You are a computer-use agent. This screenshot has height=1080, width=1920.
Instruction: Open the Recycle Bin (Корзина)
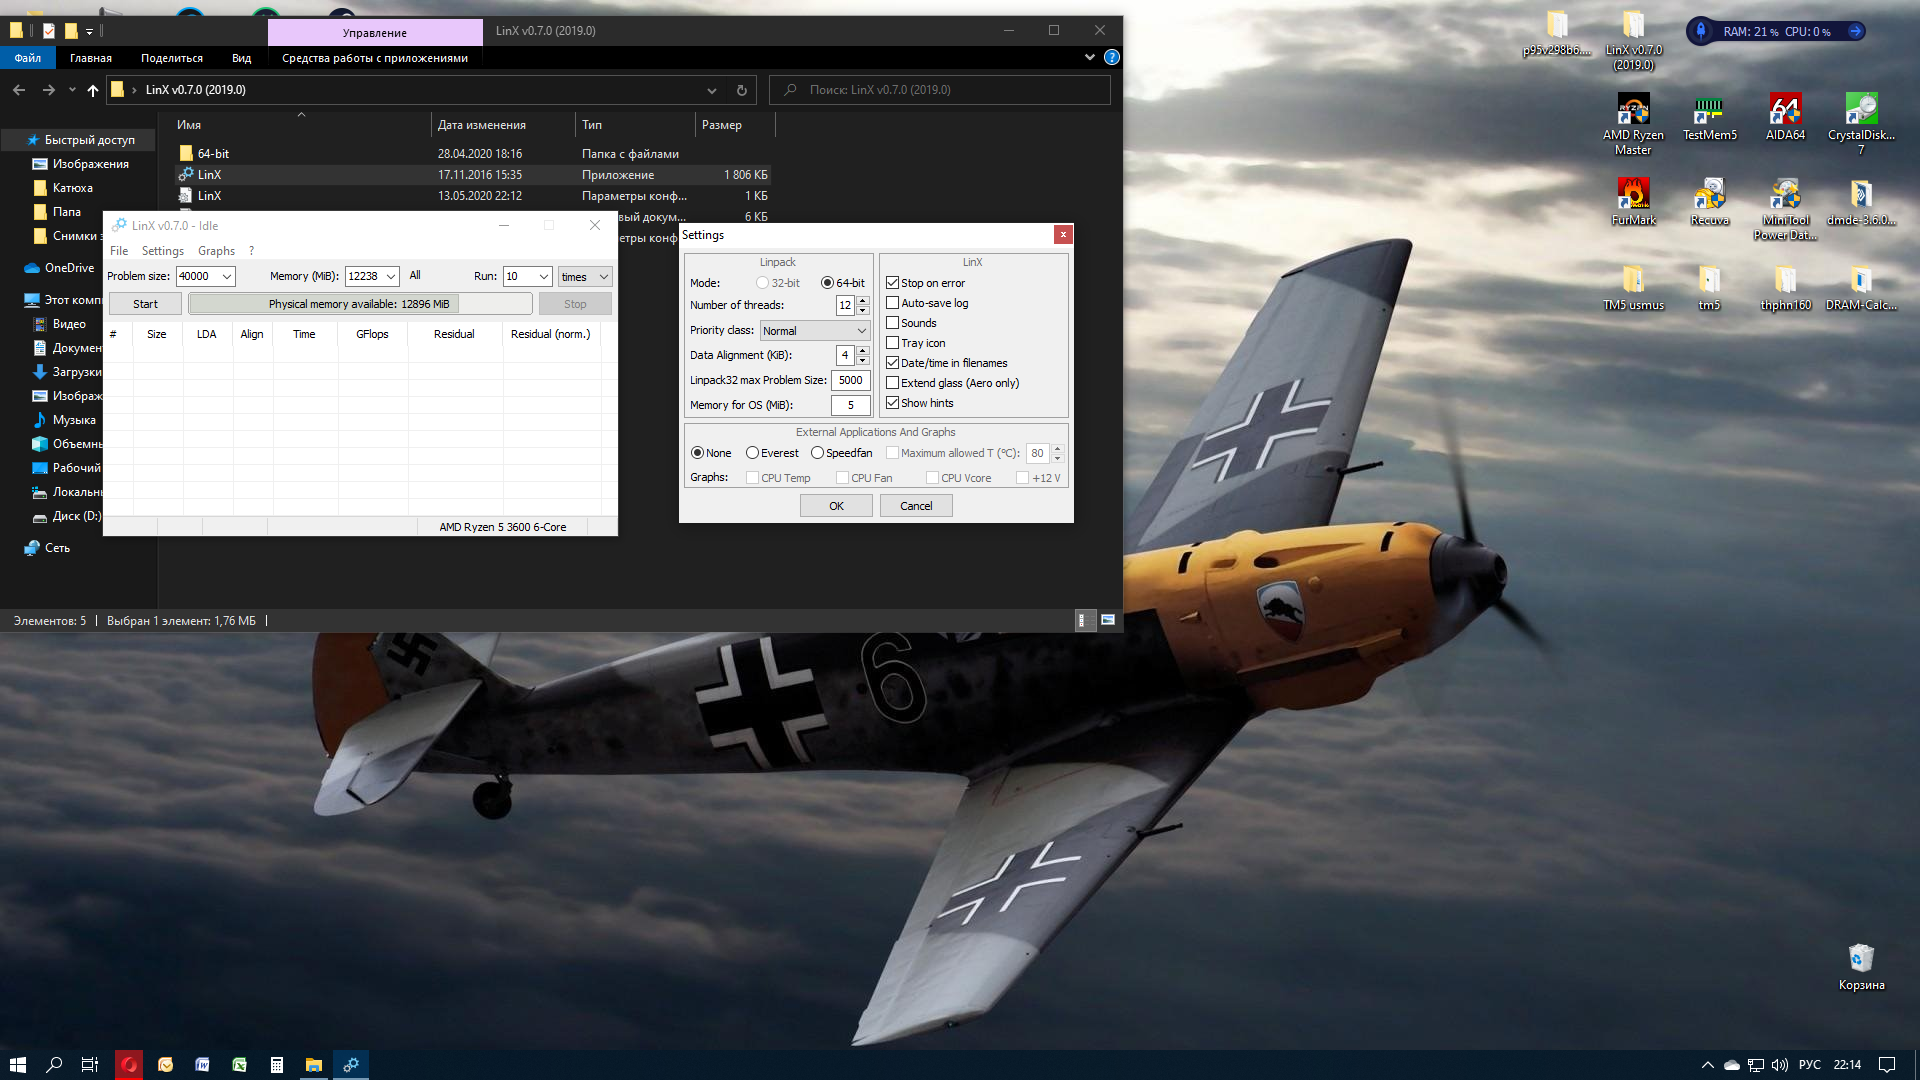coord(1860,960)
